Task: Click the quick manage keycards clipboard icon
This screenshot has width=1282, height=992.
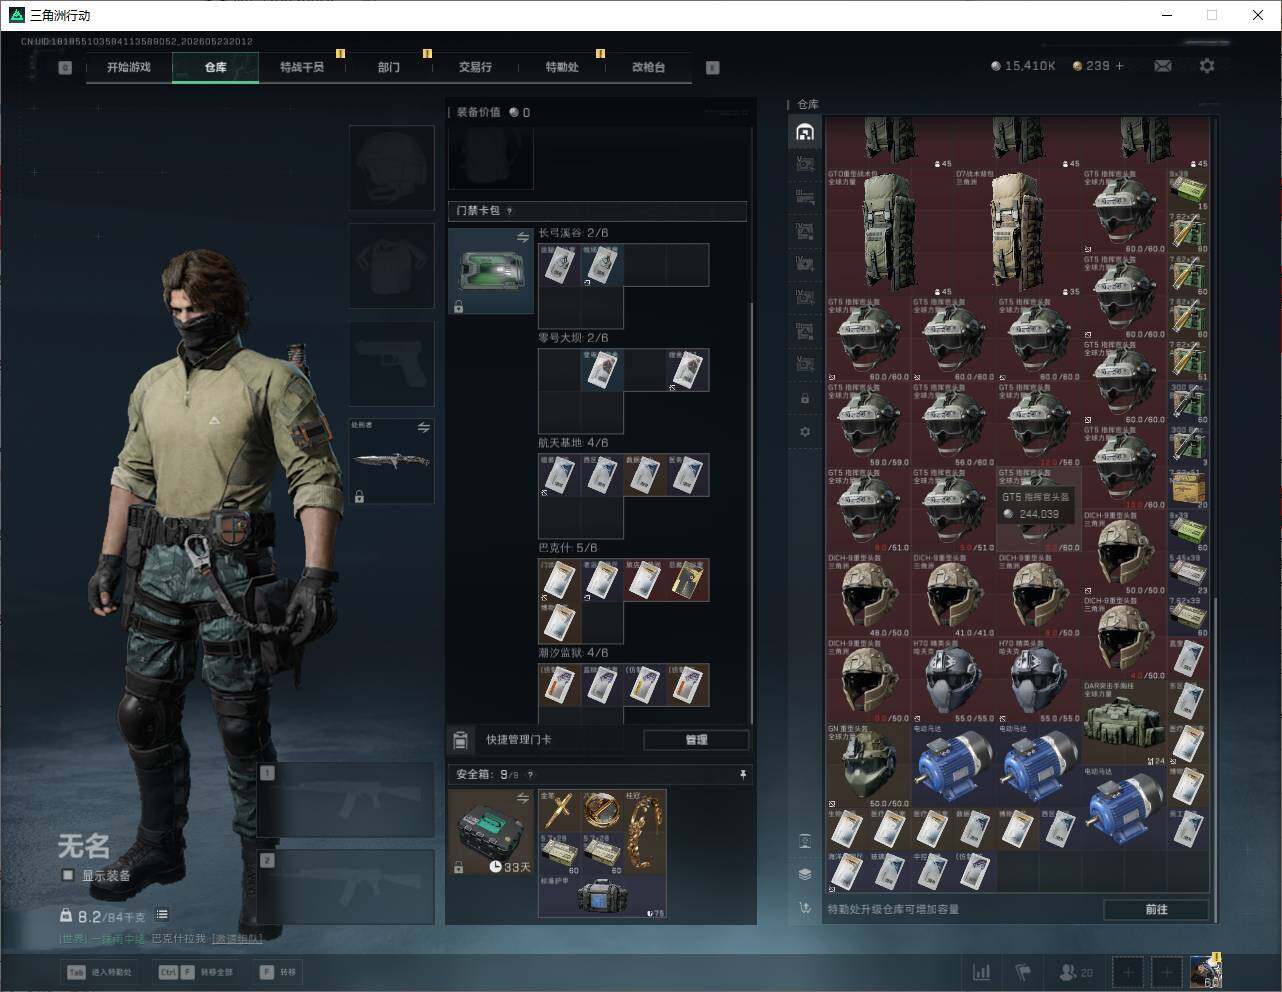Action: [x=460, y=740]
